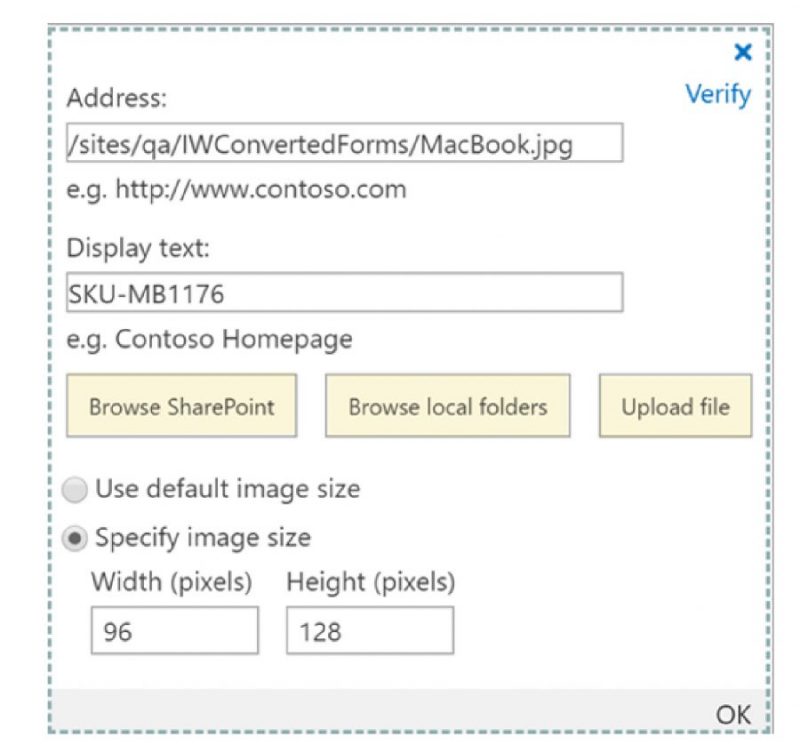This screenshot has width=800, height=753.
Task: Click the 'Use default image size' label text
Action: tap(227, 490)
